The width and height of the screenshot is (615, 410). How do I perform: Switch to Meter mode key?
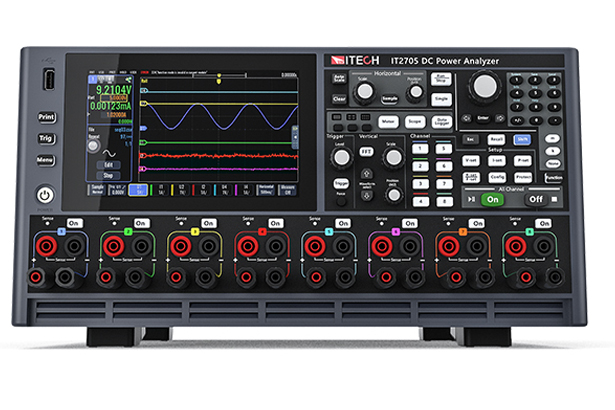click(x=388, y=122)
